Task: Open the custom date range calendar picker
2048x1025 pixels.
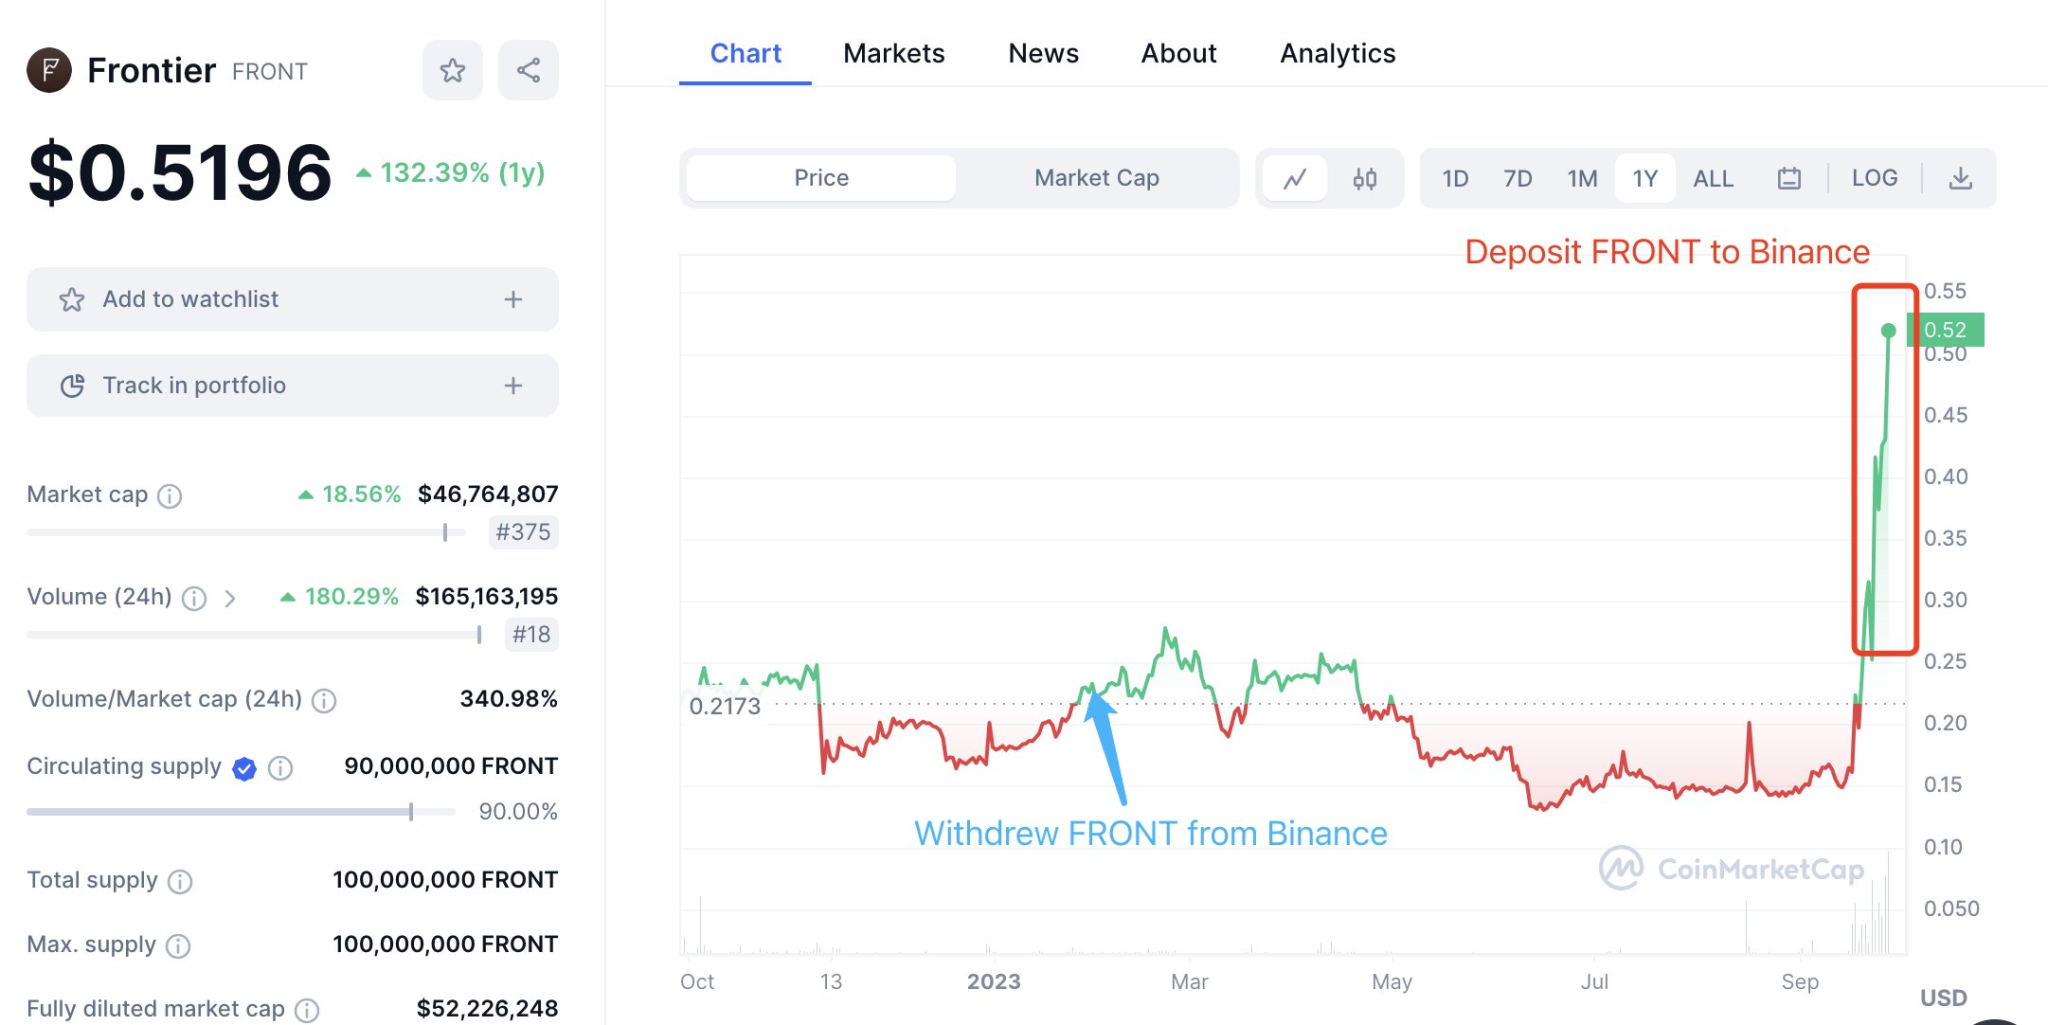Action: [1789, 177]
